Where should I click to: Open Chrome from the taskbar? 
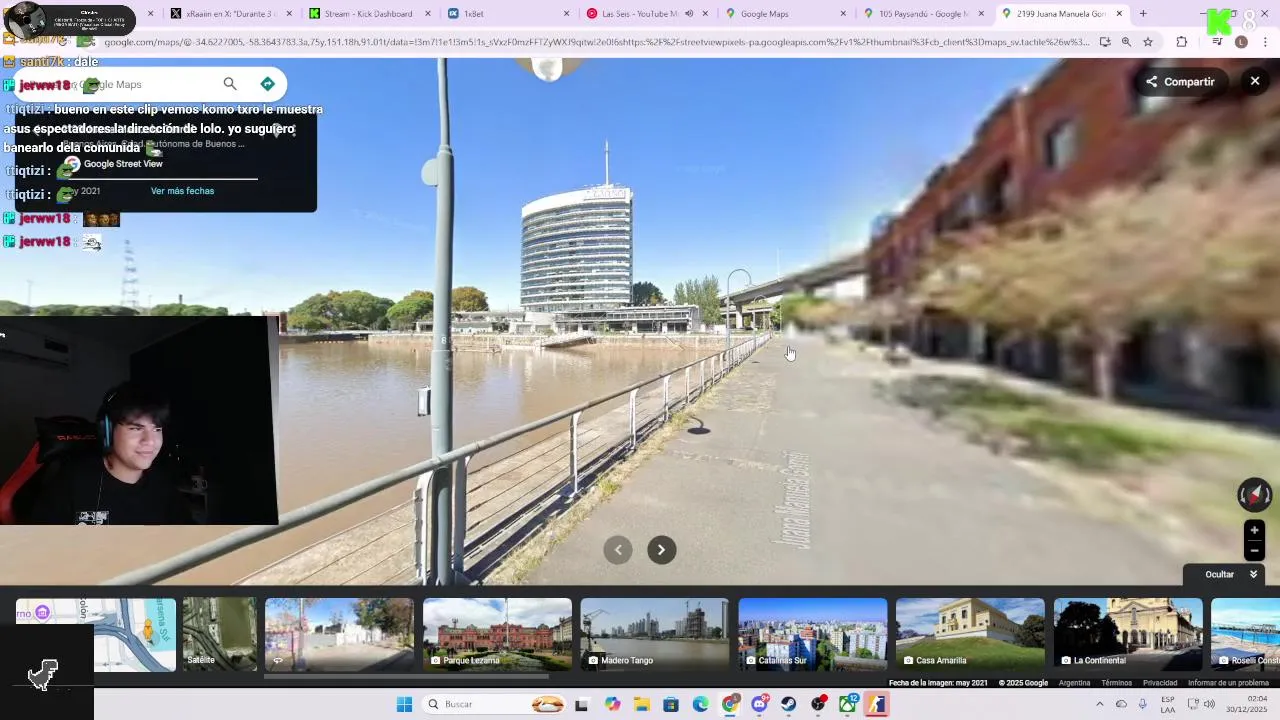(x=730, y=704)
